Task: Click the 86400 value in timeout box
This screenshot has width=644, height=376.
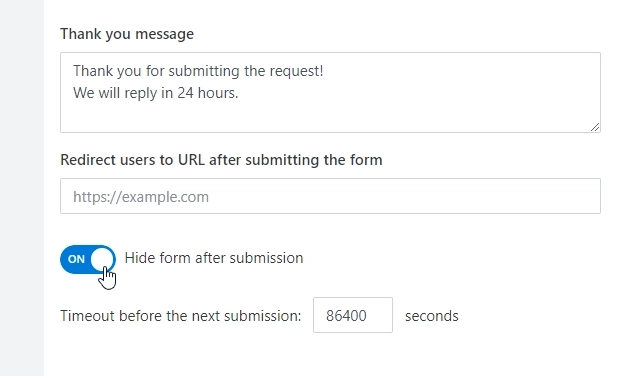Action: click(x=346, y=316)
